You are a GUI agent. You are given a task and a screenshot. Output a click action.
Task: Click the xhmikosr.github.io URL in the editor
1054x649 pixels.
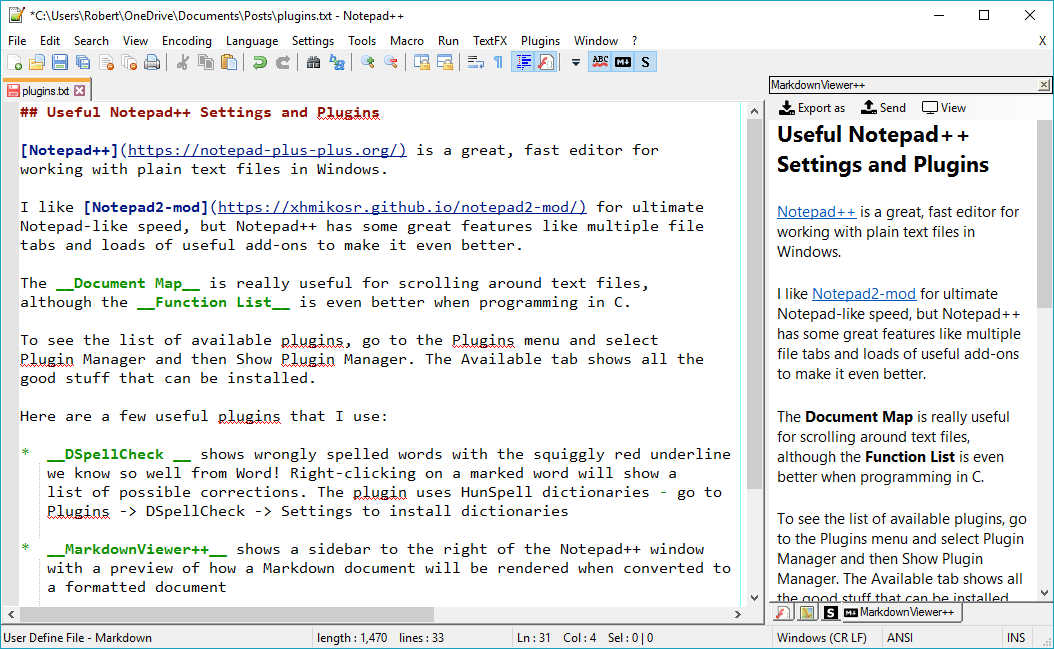pyautogui.click(x=402, y=207)
